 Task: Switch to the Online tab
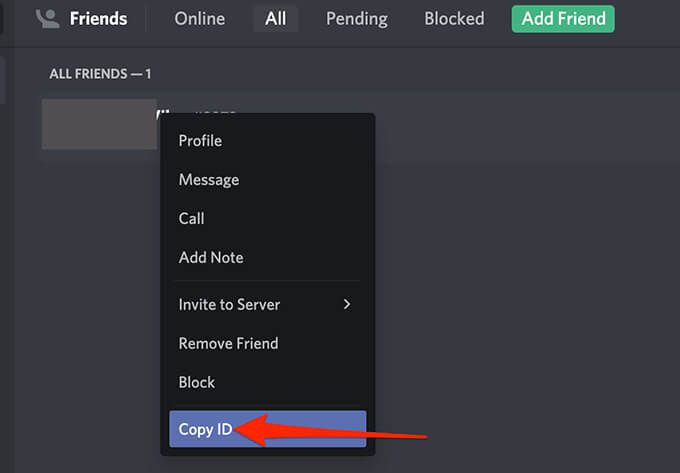(x=199, y=19)
